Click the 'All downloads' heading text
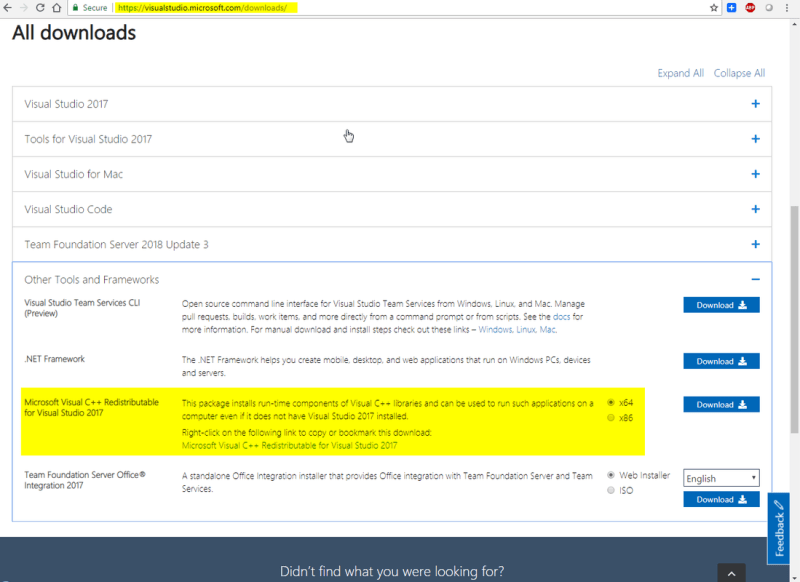Screen dimensions: 800x582 [74, 33]
